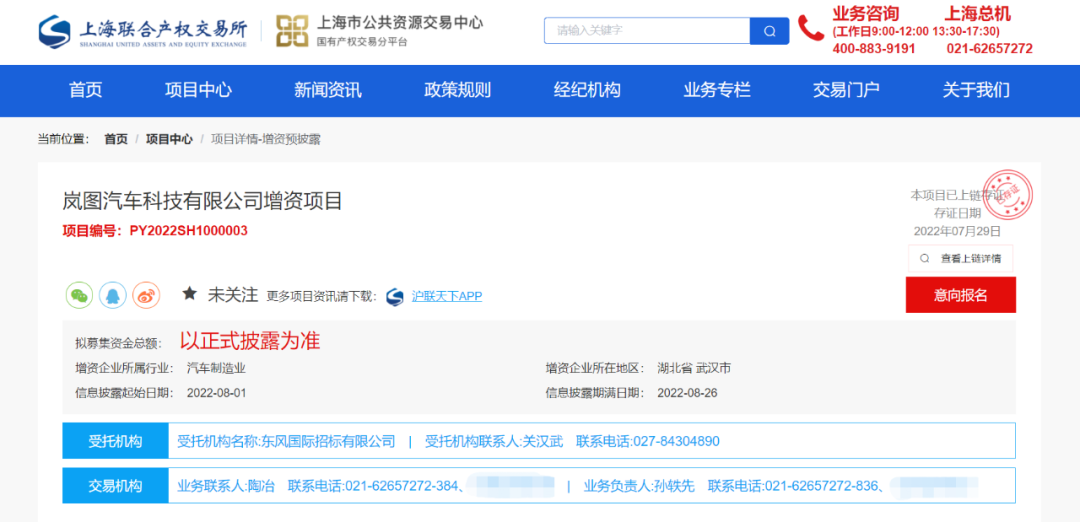Screen dimensions: 1080x522
Task: Click the region value 湖北省 武汉市
Action: click(x=694, y=368)
